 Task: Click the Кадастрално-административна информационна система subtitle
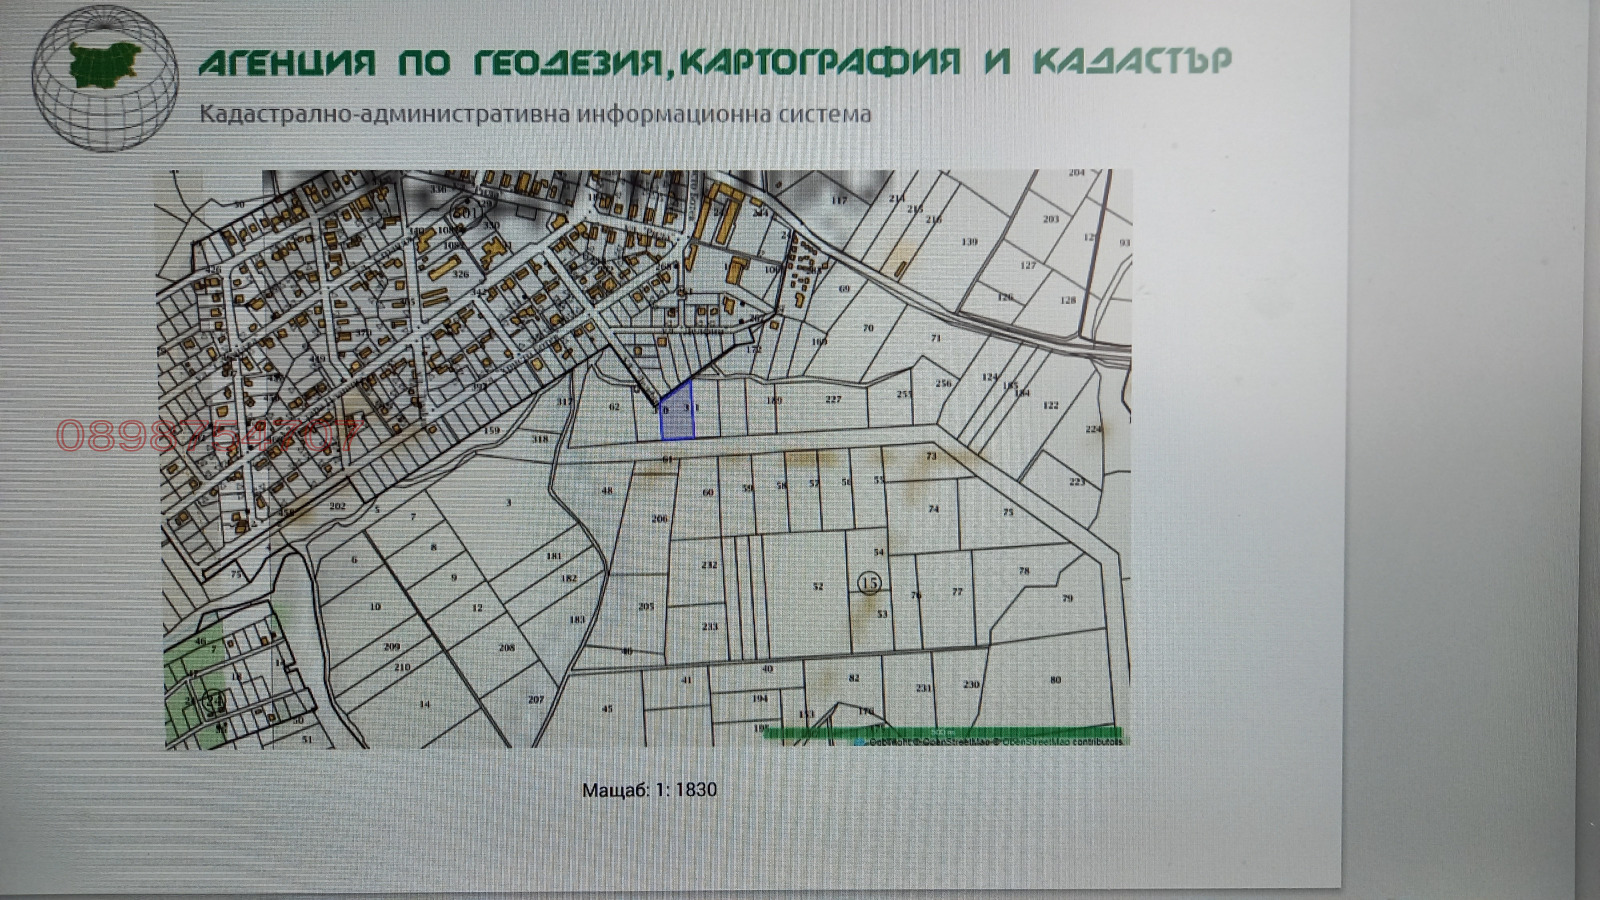coord(535,114)
